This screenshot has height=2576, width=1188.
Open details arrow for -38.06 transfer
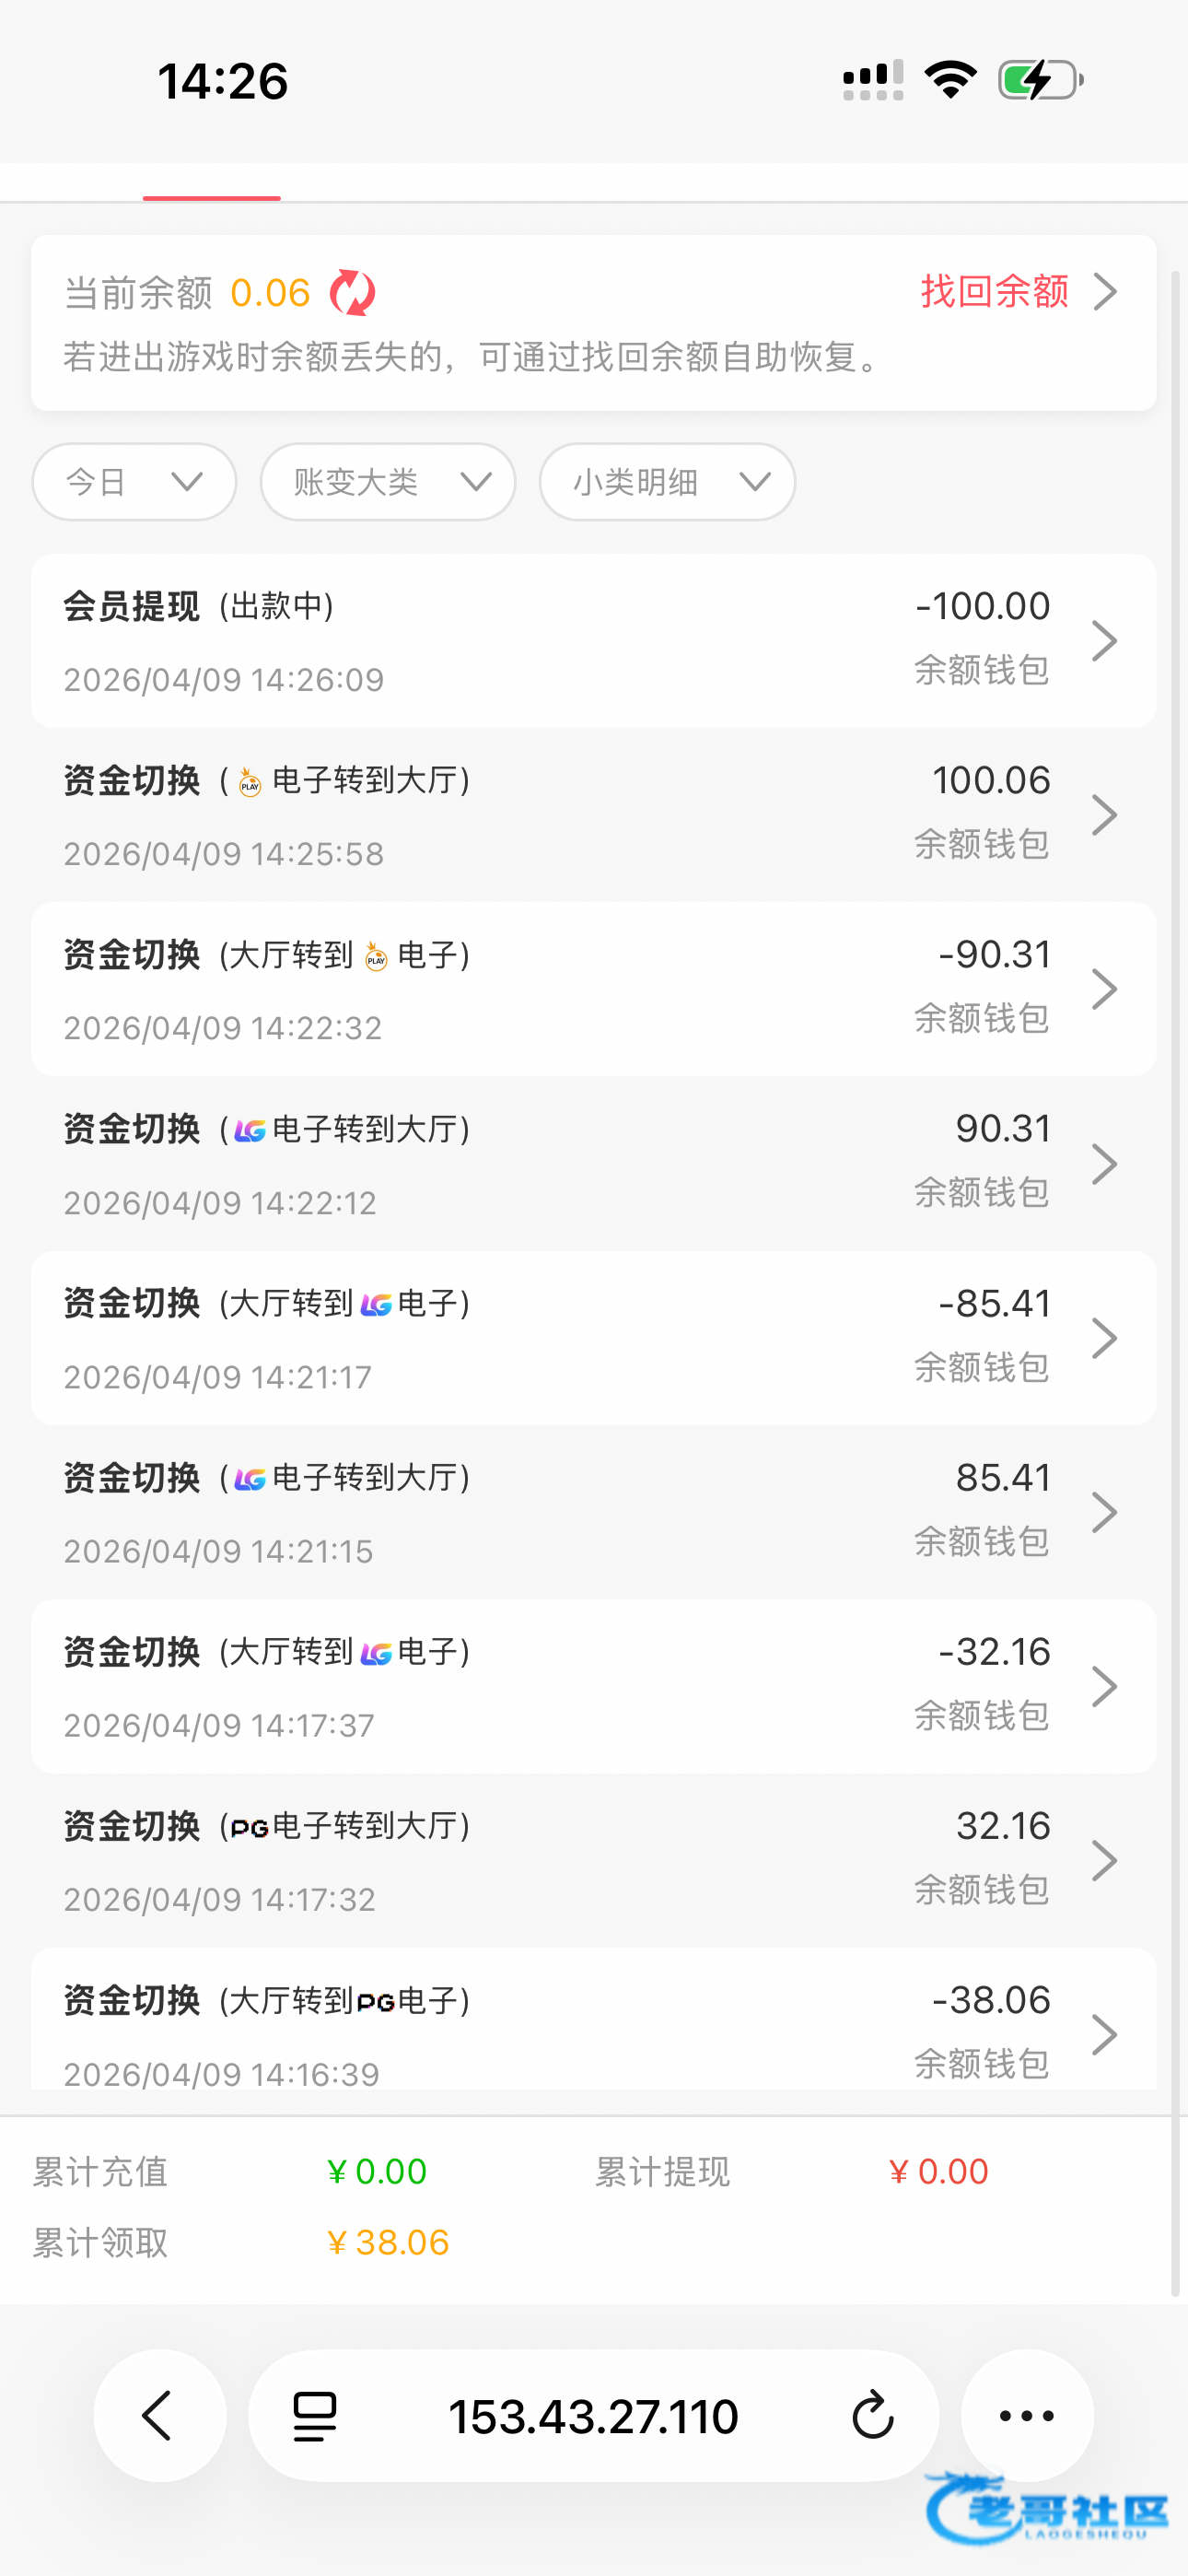click(x=1104, y=2034)
